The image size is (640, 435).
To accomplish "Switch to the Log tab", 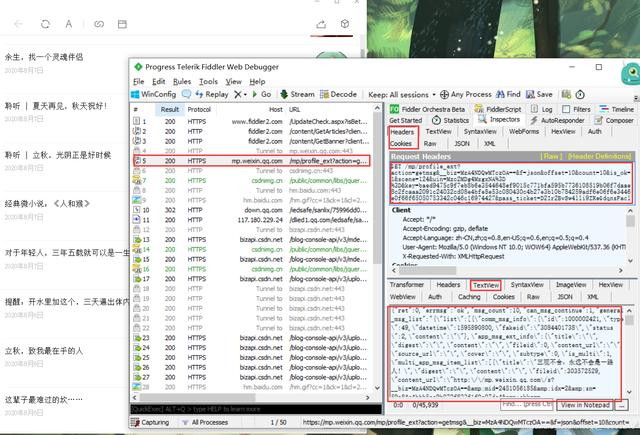I will pos(542,109).
